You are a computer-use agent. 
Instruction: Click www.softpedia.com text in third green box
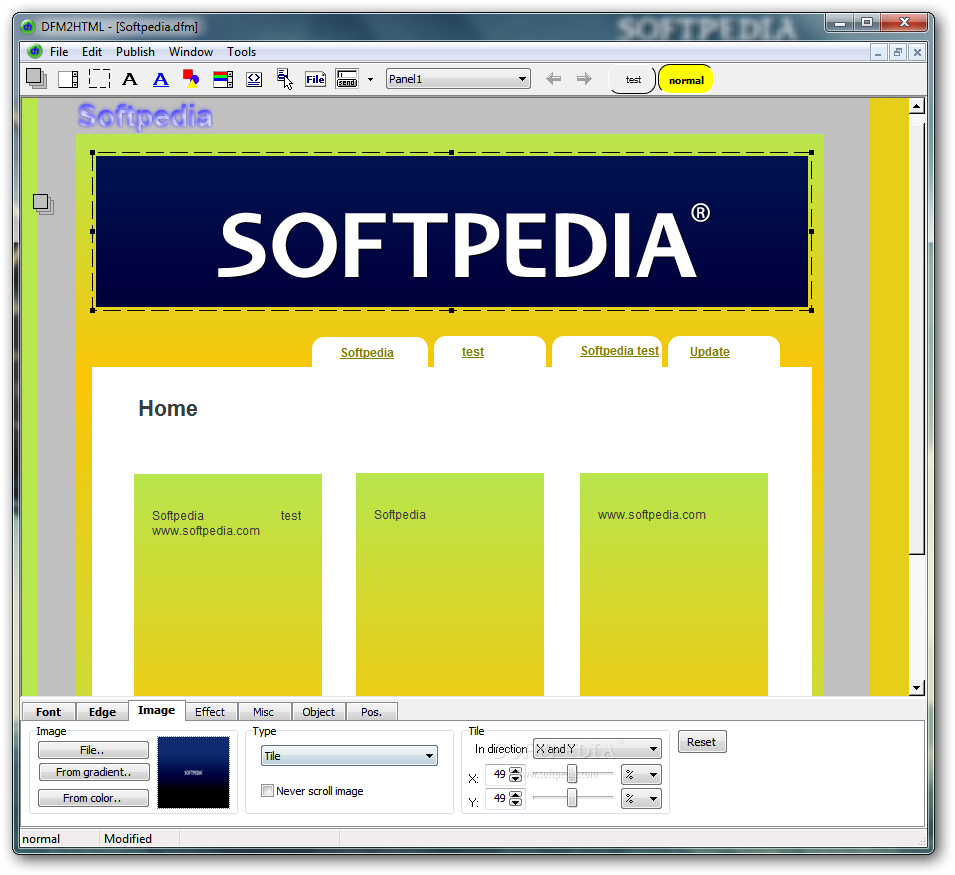tap(652, 515)
